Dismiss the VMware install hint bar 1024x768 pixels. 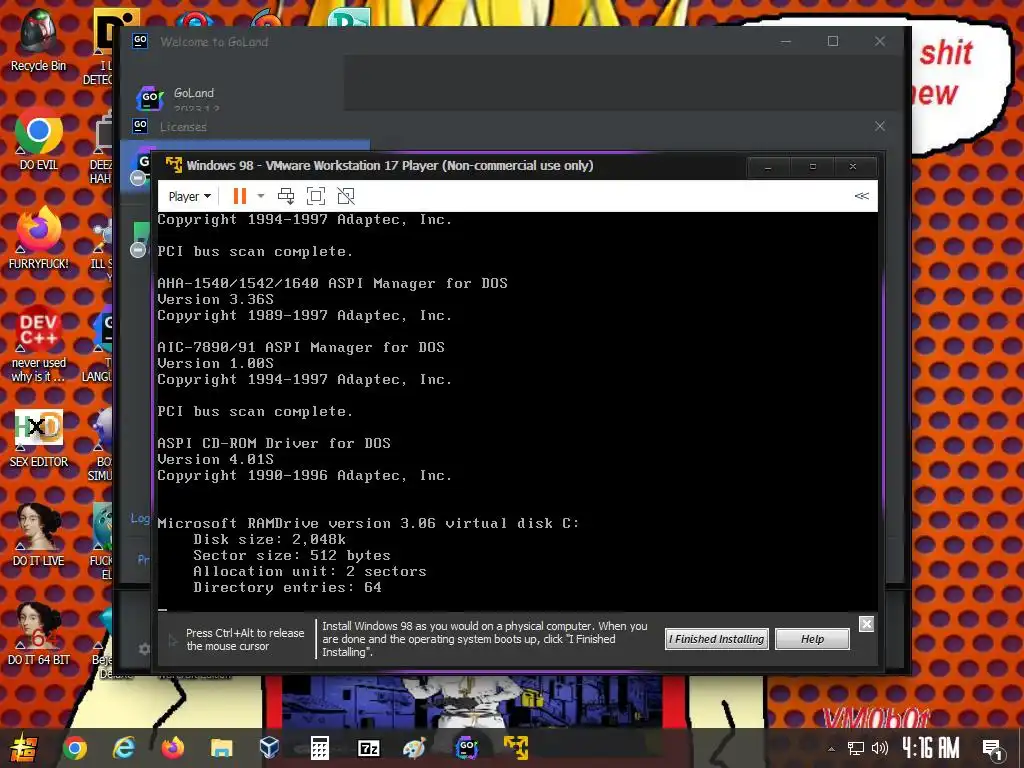pyautogui.click(x=866, y=624)
